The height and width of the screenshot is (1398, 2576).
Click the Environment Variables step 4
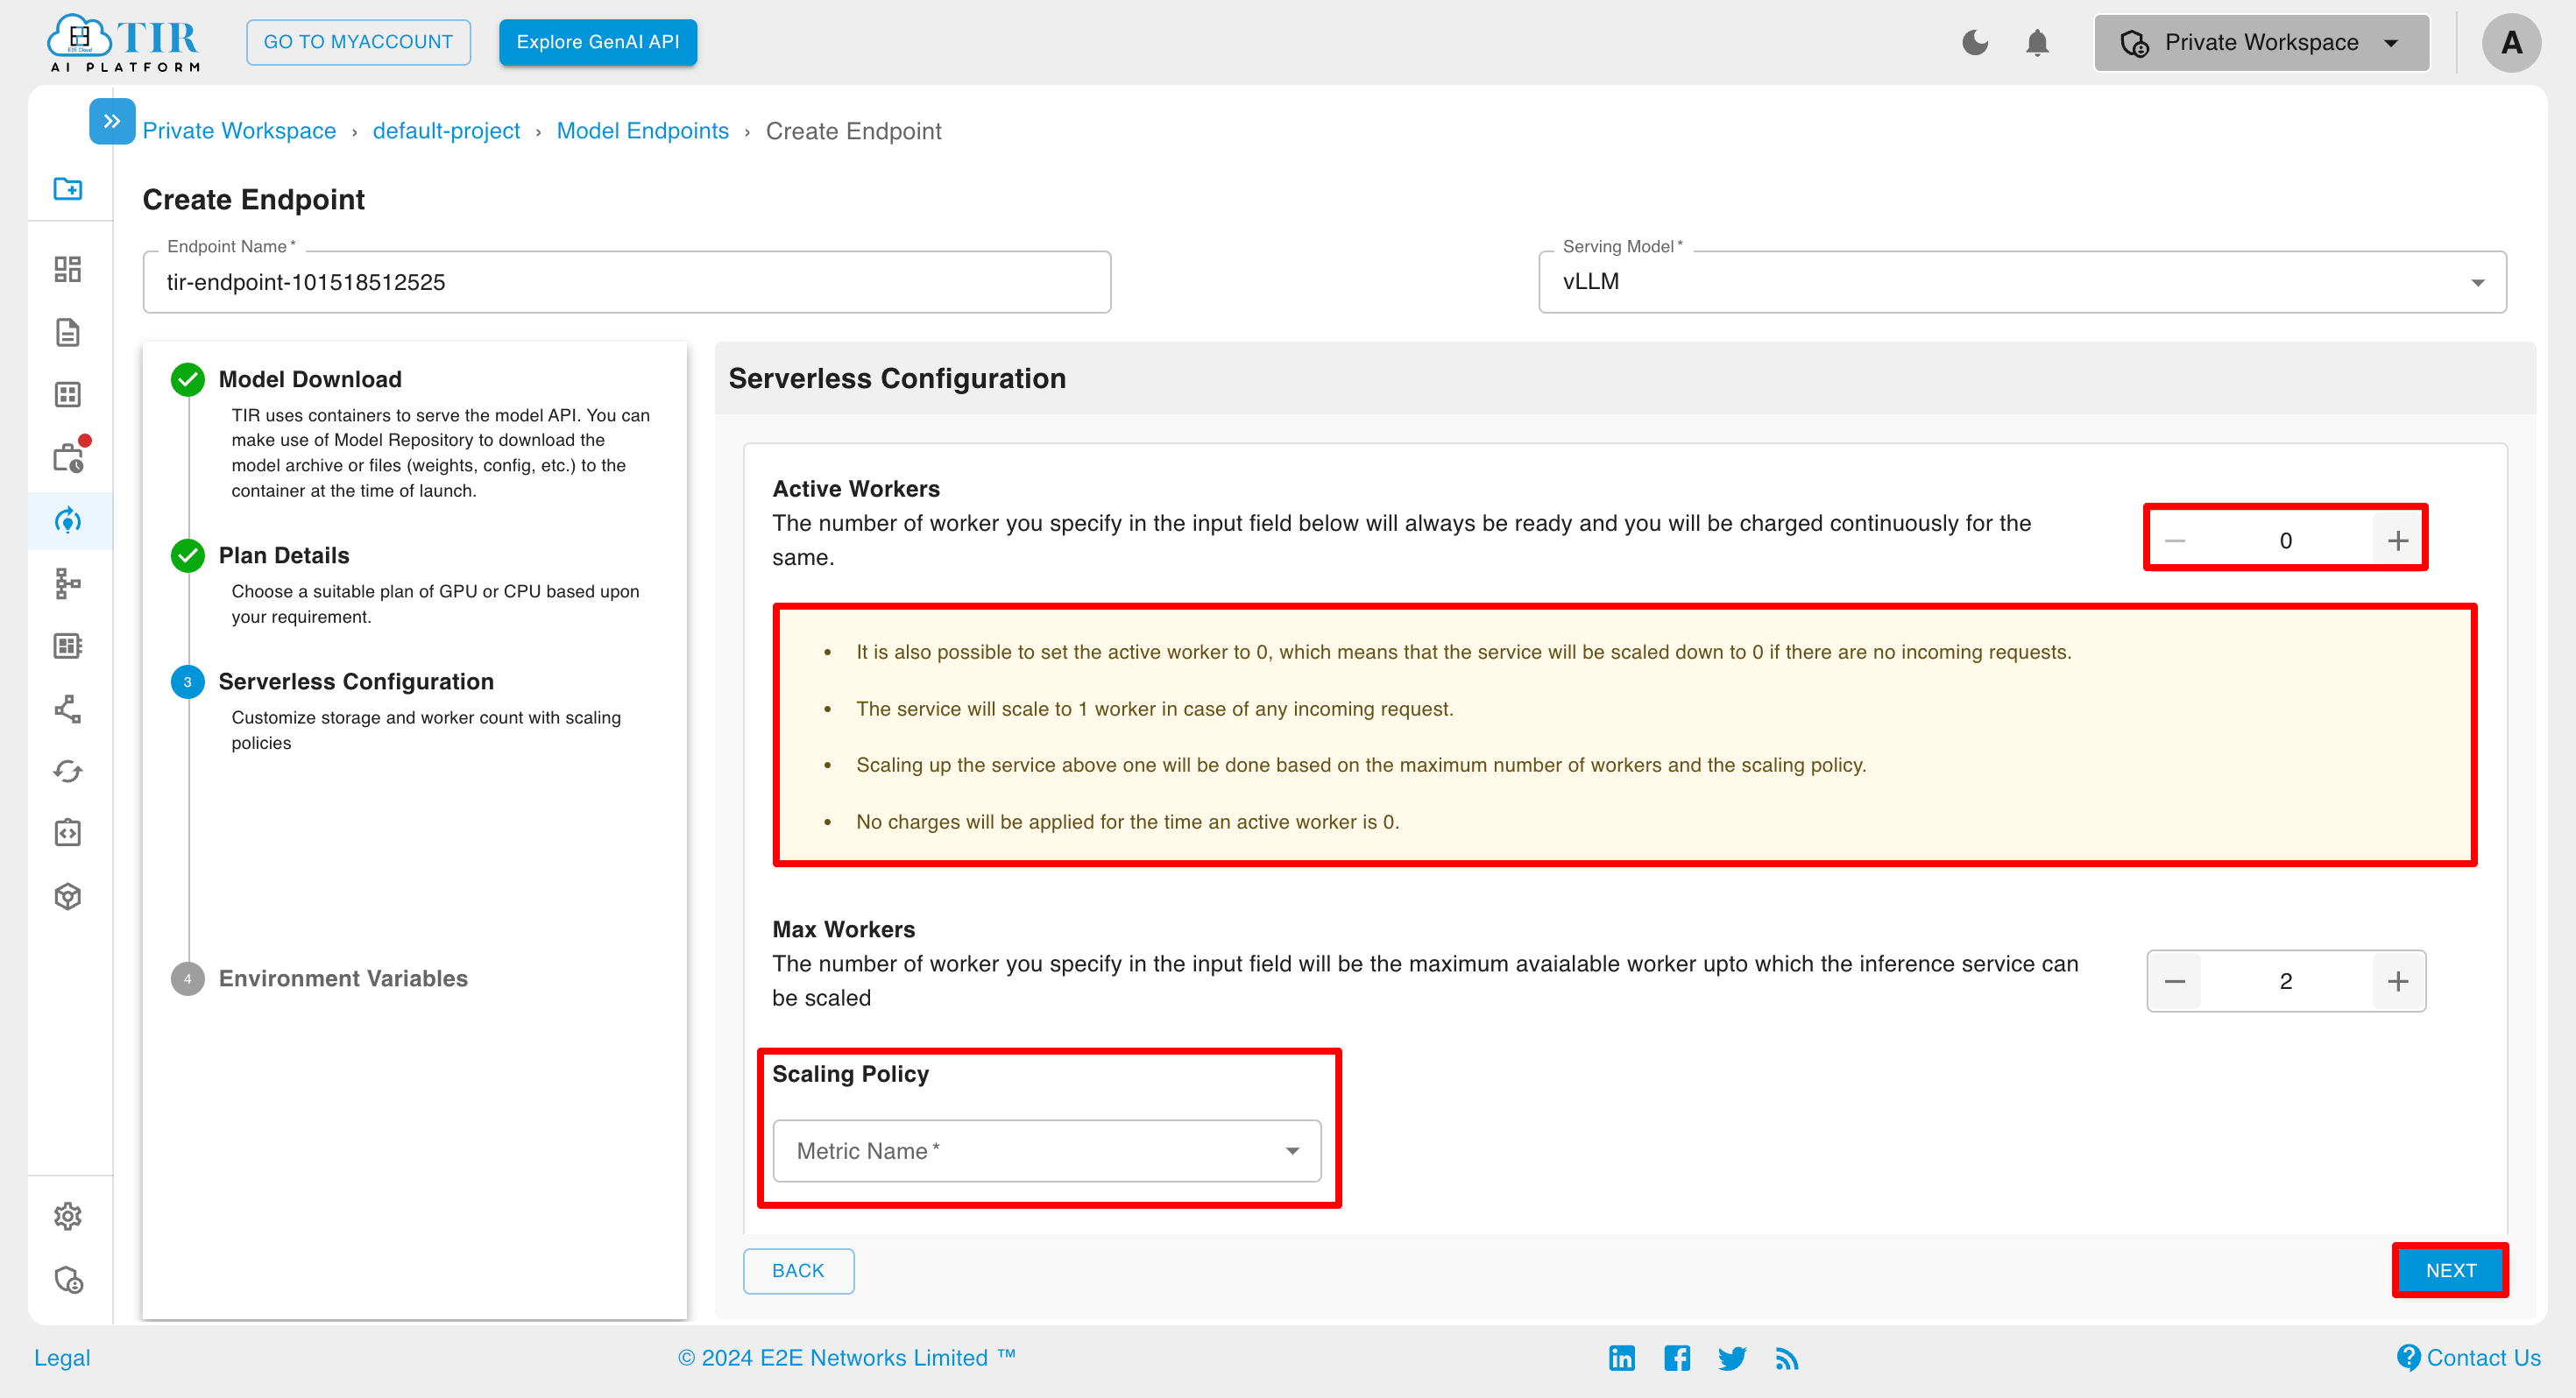(343, 978)
